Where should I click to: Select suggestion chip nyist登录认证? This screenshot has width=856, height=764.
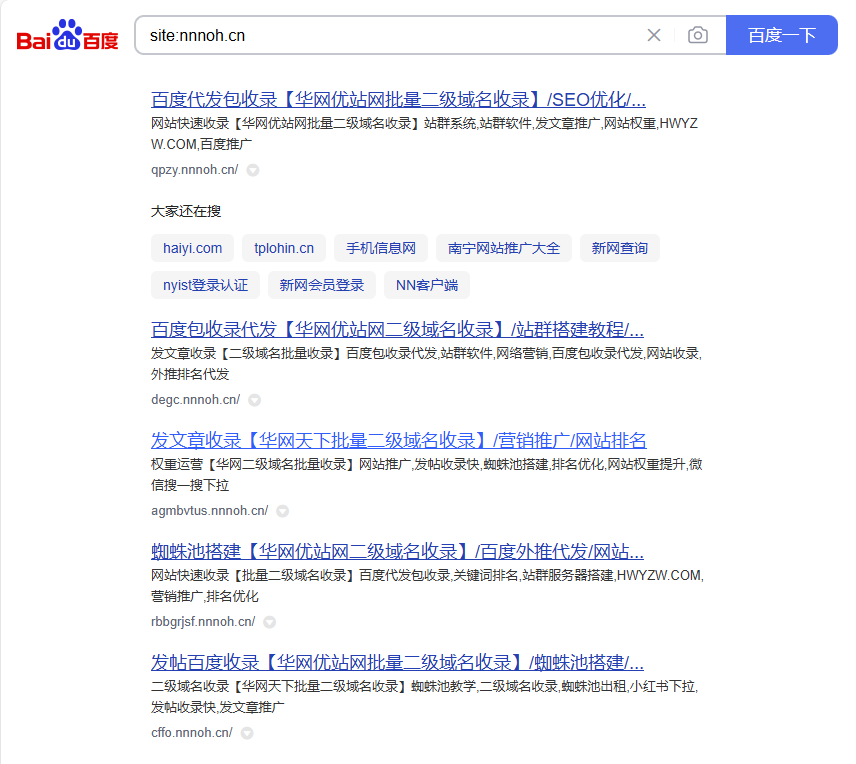(205, 285)
